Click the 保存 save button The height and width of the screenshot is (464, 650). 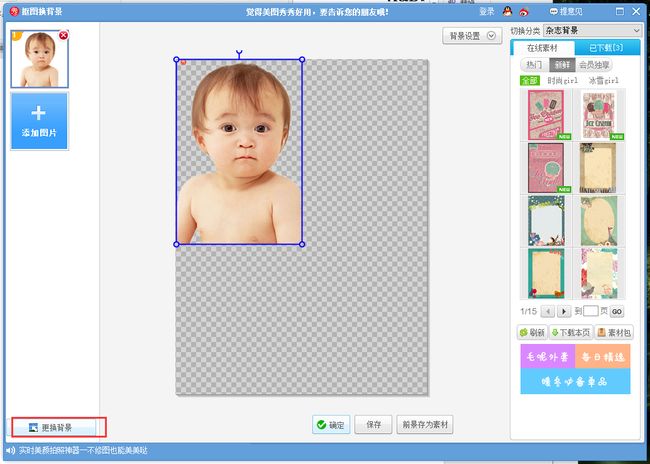click(x=373, y=425)
